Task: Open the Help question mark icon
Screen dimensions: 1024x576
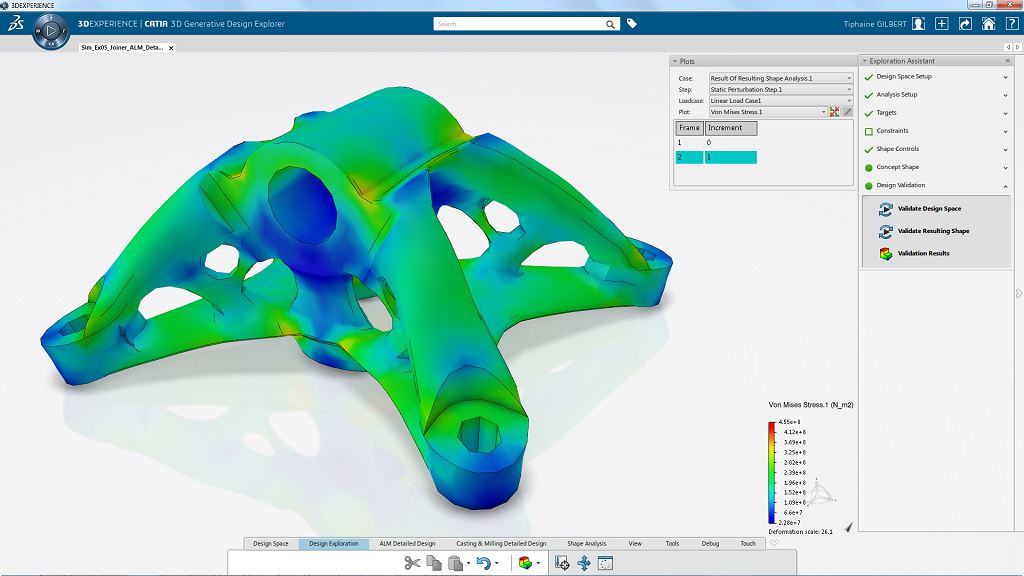Action: coord(1011,24)
